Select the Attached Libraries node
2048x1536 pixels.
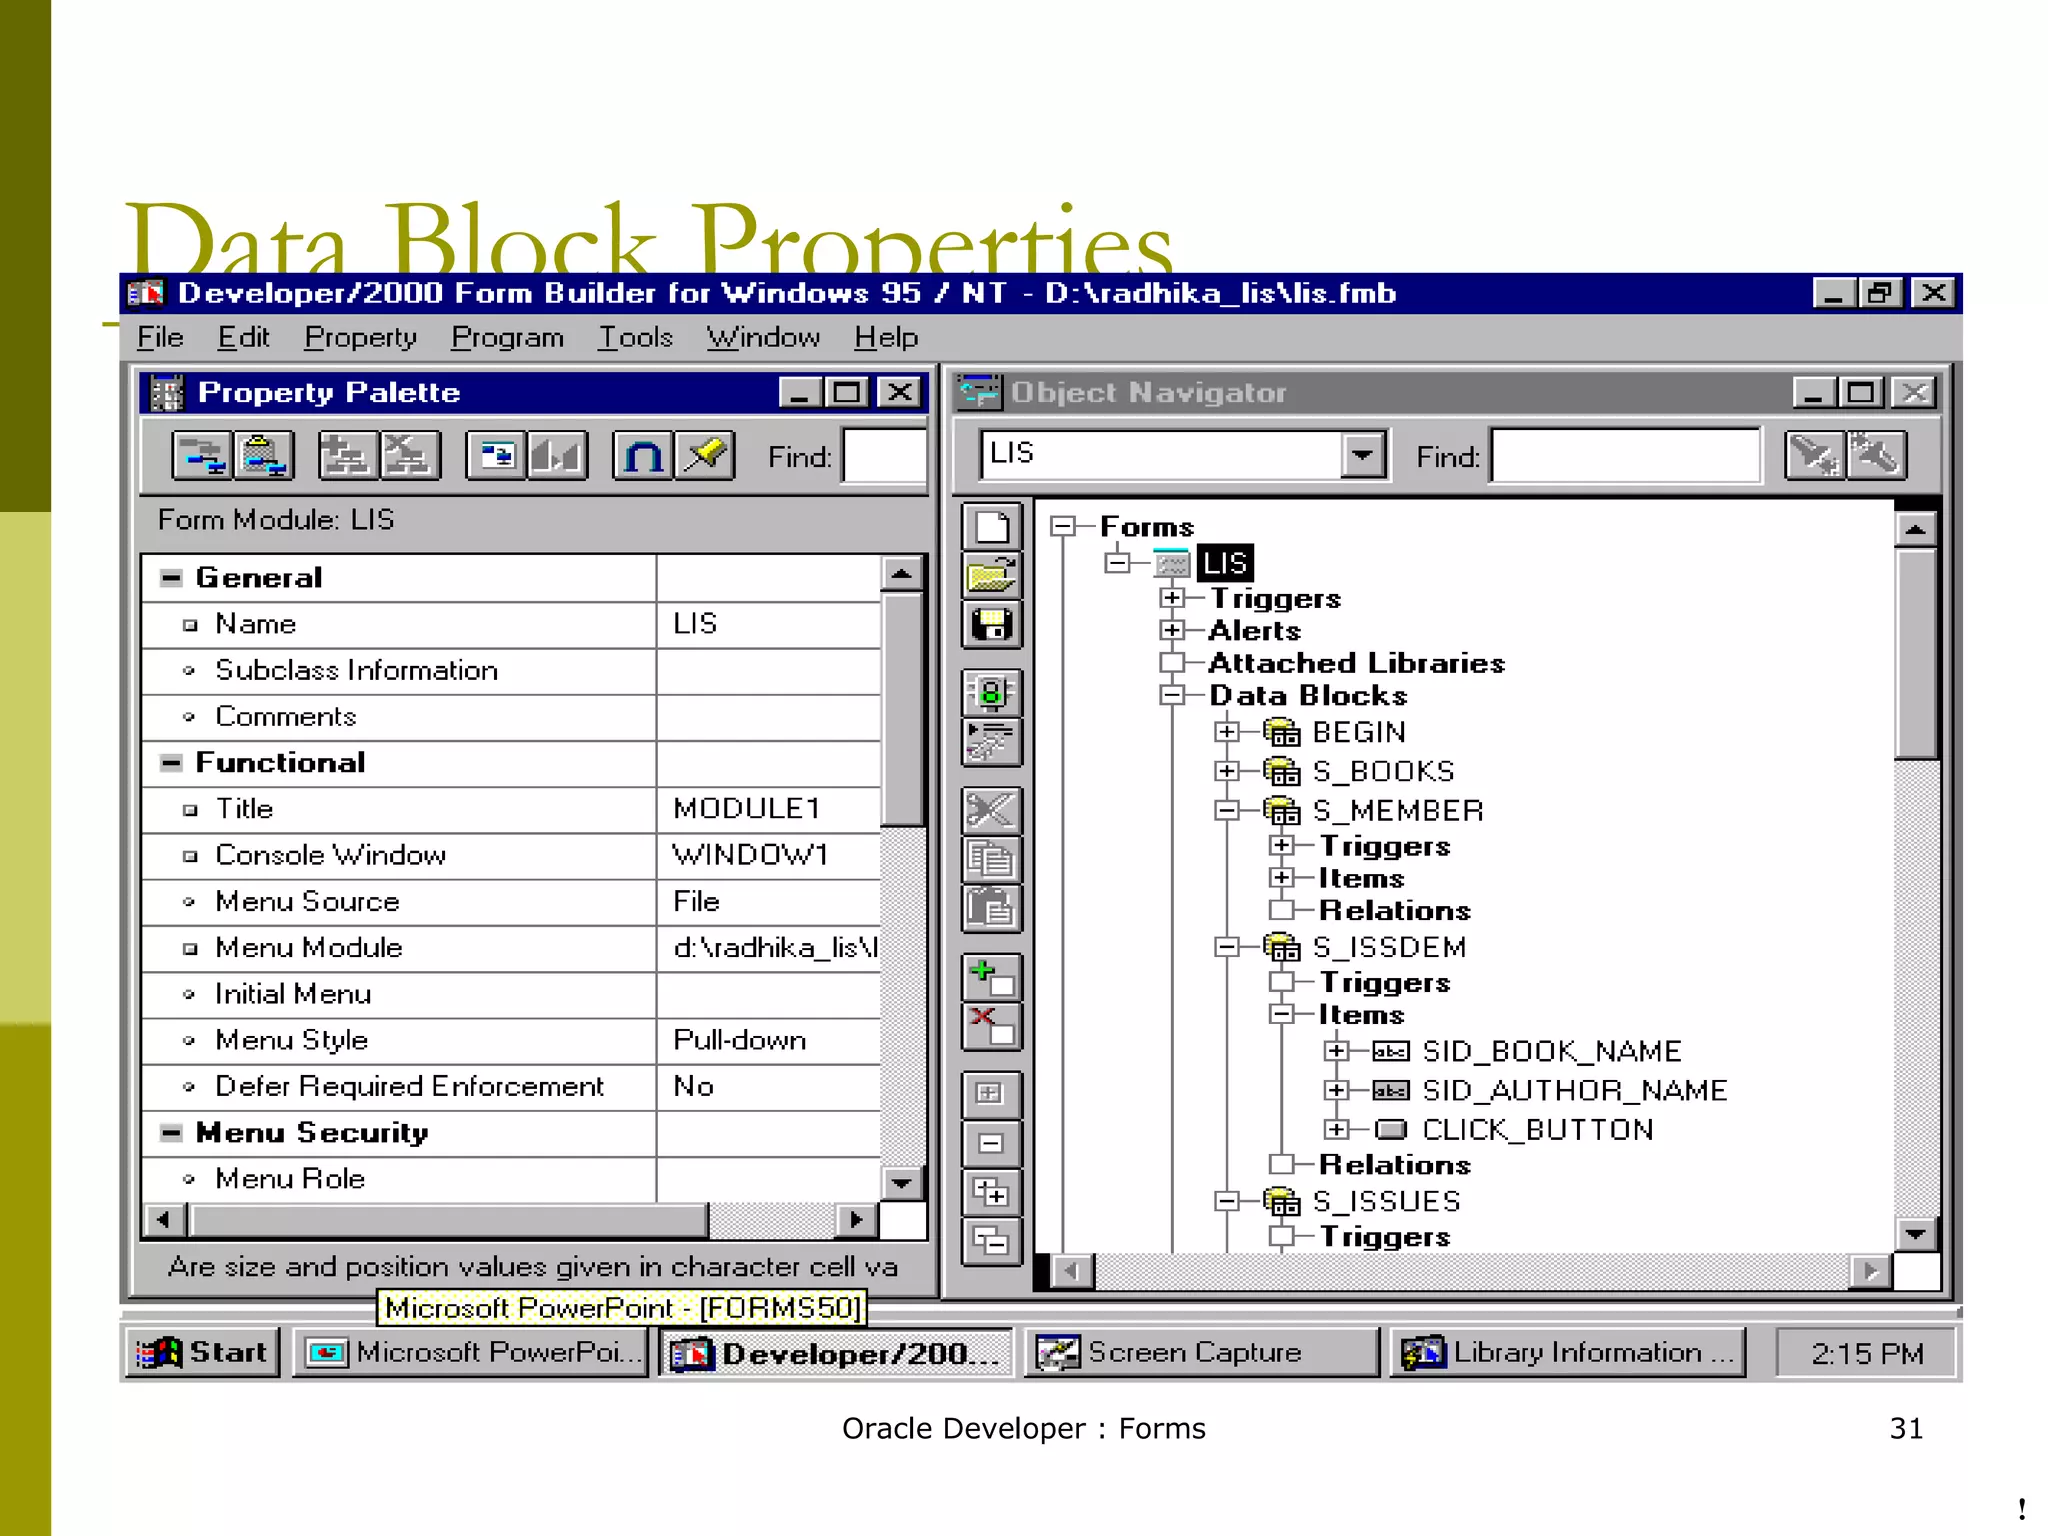coord(1357,663)
